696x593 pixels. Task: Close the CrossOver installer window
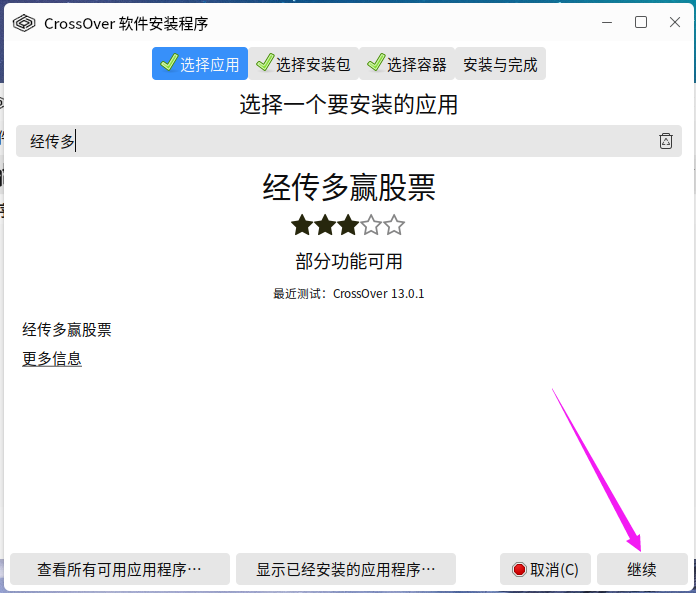[x=675, y=22]
